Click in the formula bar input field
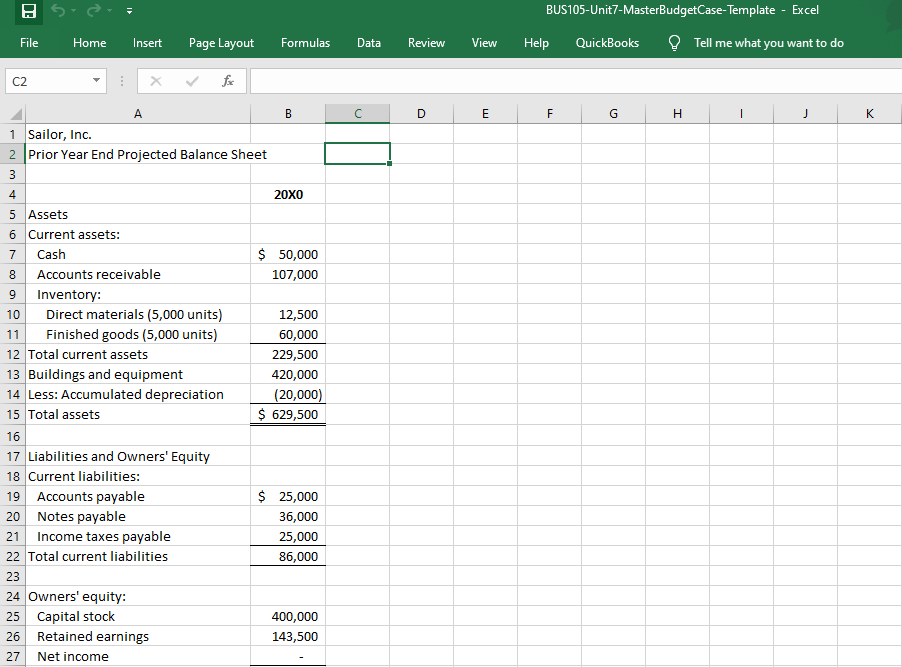 (x=576, y=81)
